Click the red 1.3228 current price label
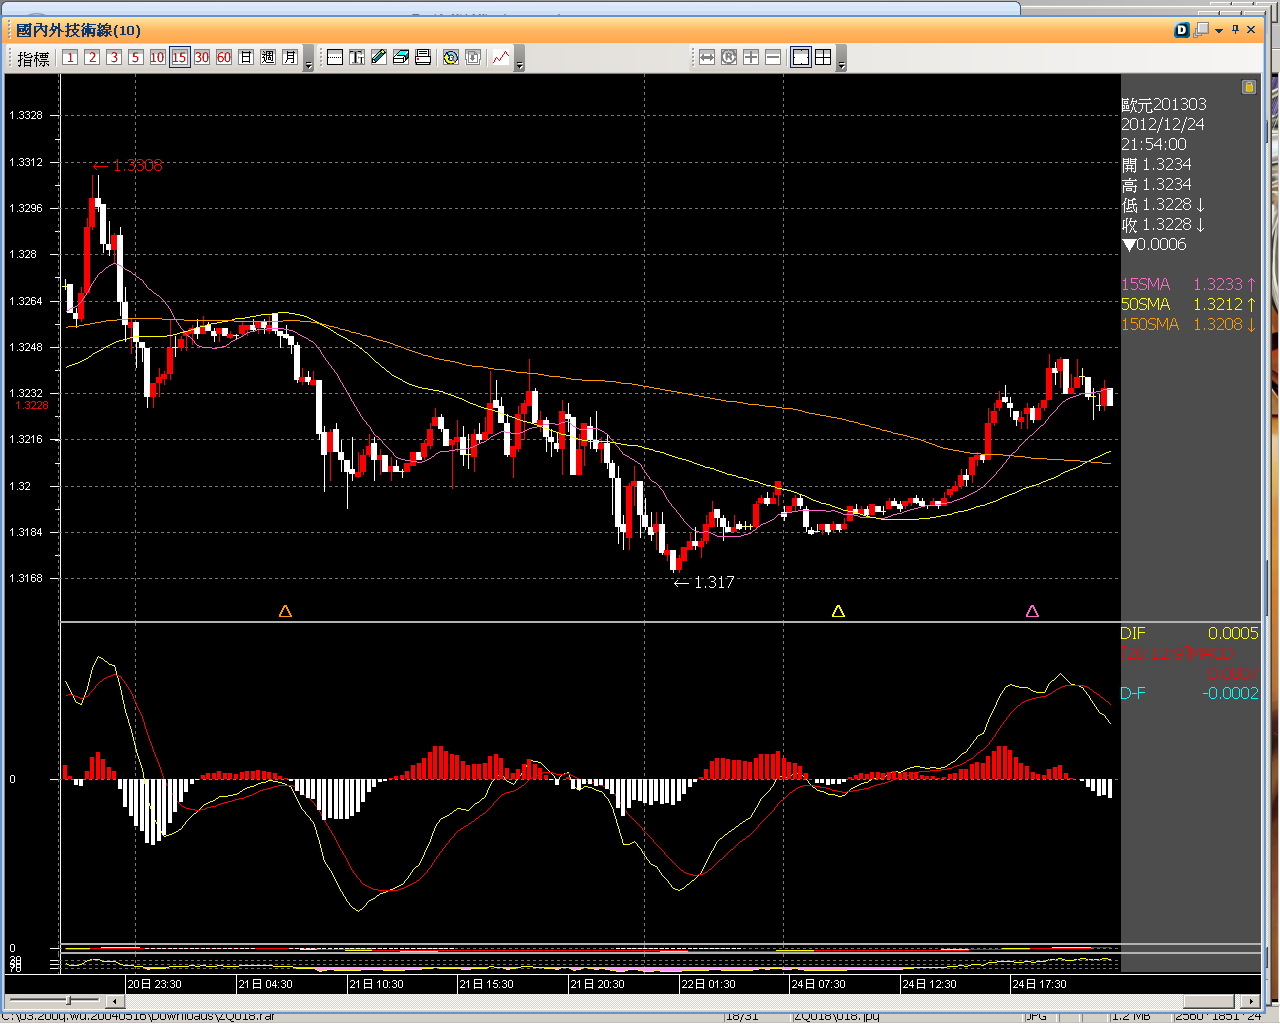 point(32,405)
